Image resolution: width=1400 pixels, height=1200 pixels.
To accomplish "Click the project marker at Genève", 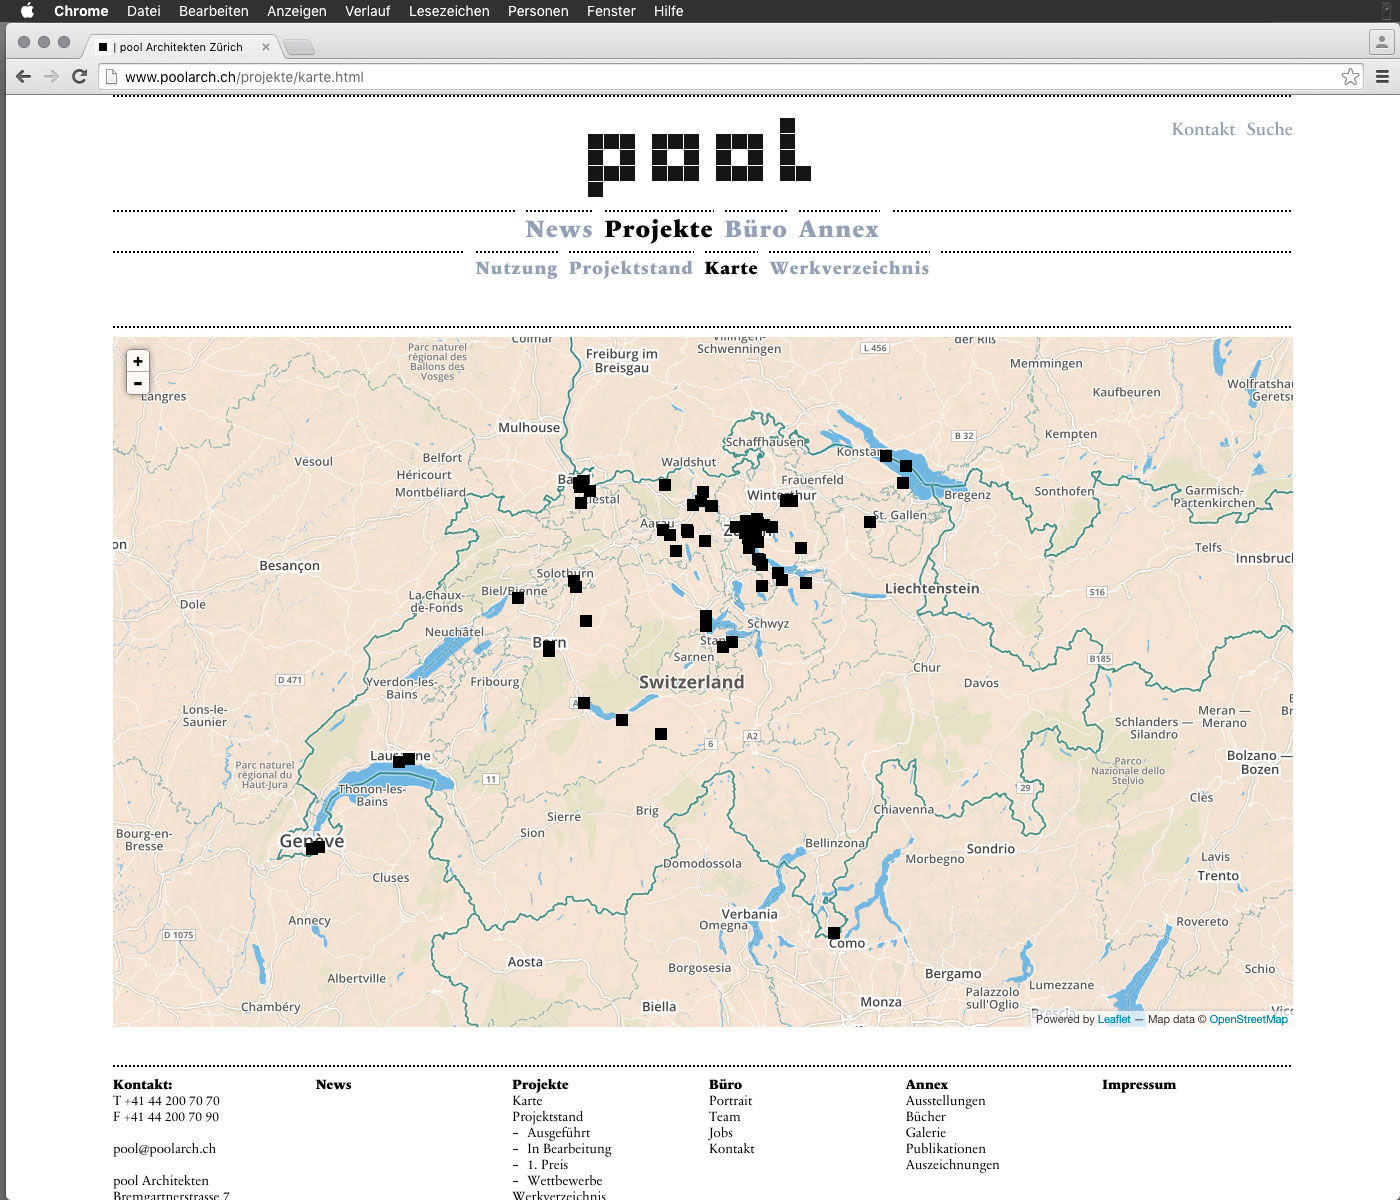I will (315, 848).
